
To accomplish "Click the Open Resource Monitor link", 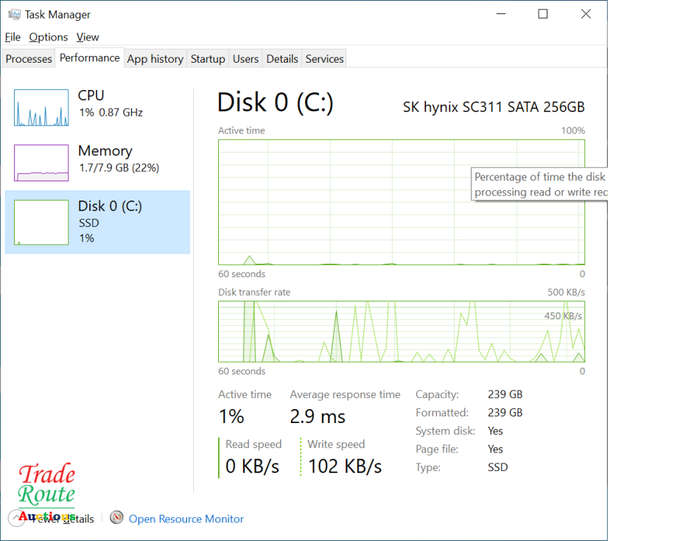I will [186, 519].
